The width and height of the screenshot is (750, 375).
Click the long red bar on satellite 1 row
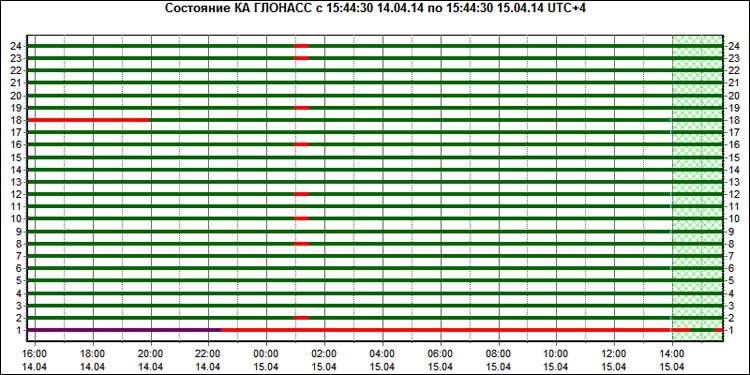[x=446, y=330]
